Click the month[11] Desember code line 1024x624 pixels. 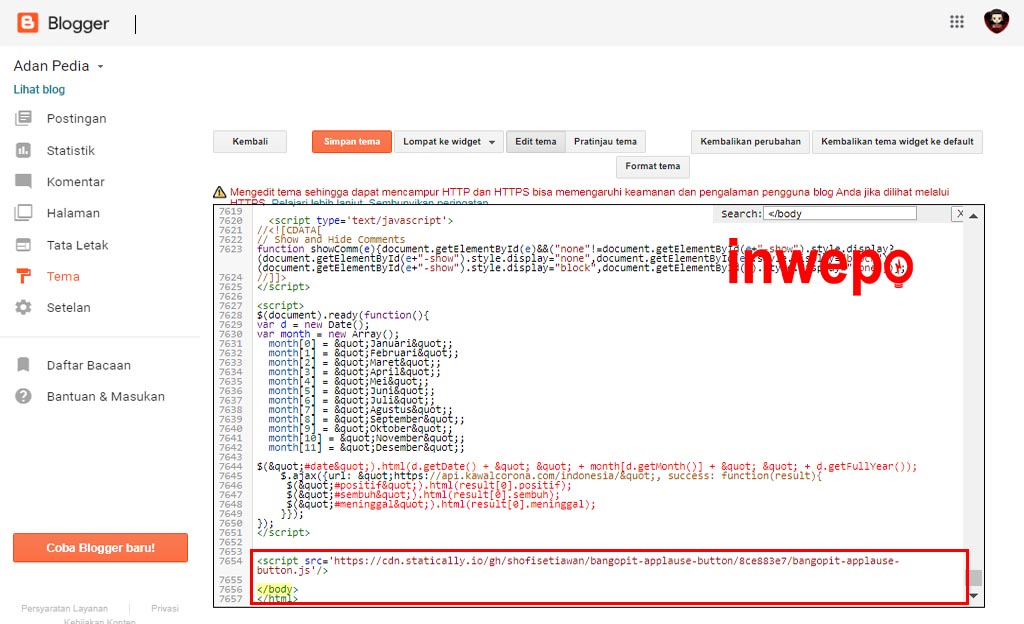coord(366,448)
